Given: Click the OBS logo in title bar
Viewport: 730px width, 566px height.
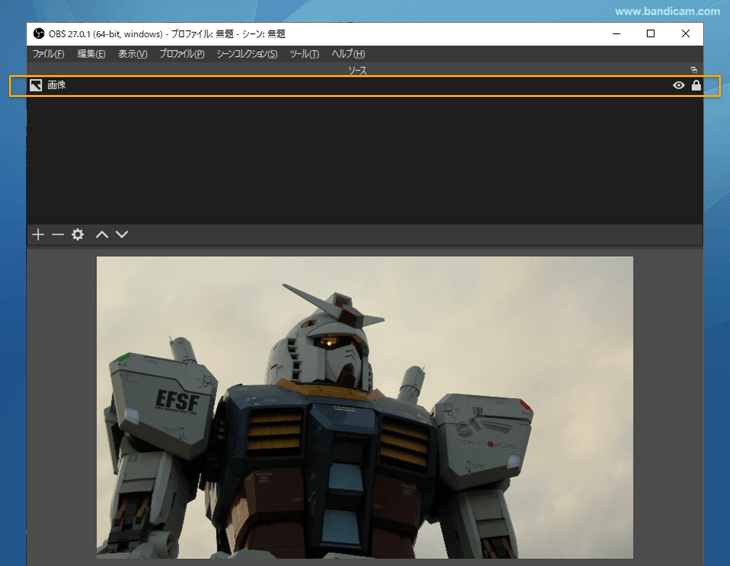Looking at the screenshot, I should pos(39,34).
